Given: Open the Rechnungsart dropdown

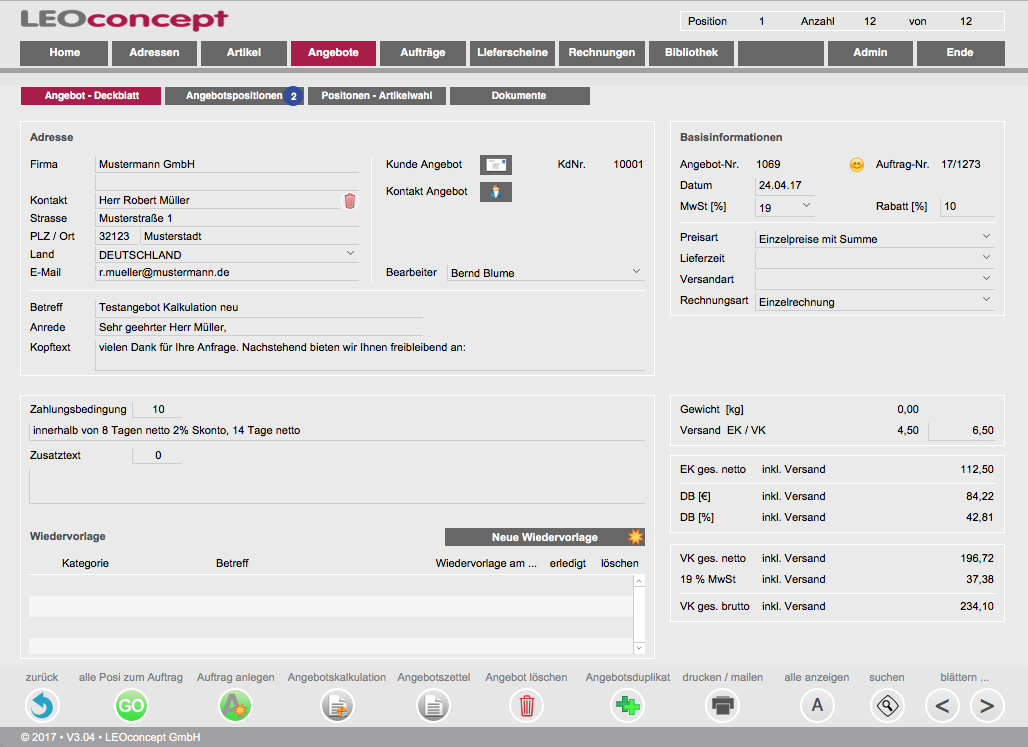Looking at the screenshot, I should pyautogui.click(x=986, y=300).
